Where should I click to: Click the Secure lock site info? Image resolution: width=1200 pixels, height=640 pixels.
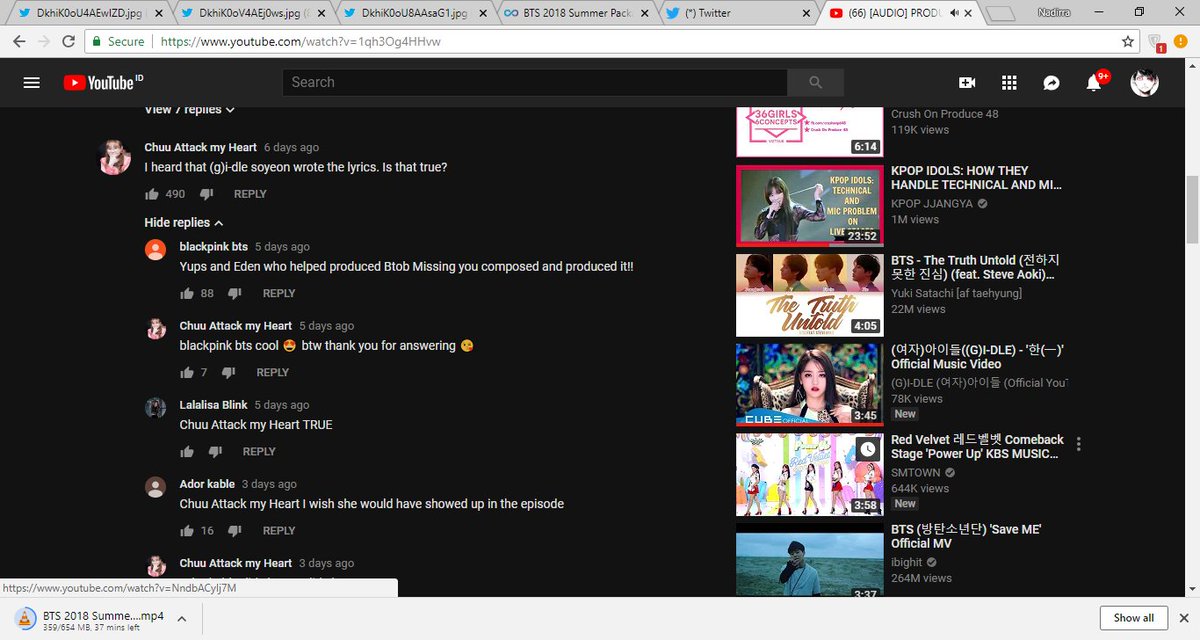click(x=118, y=42)
